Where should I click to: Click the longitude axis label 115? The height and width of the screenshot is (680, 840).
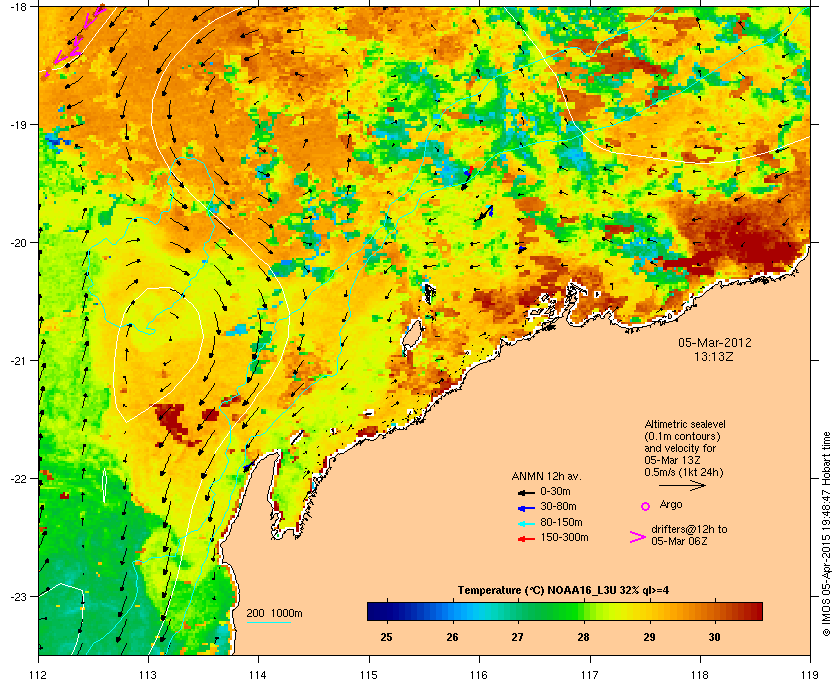(369, 674)
